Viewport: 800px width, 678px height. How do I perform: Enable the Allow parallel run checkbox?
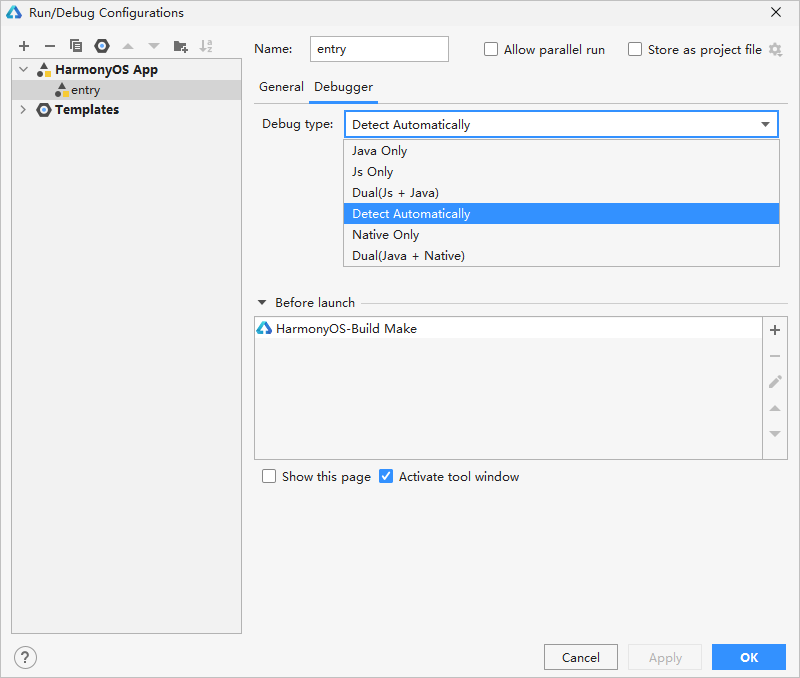491,50
